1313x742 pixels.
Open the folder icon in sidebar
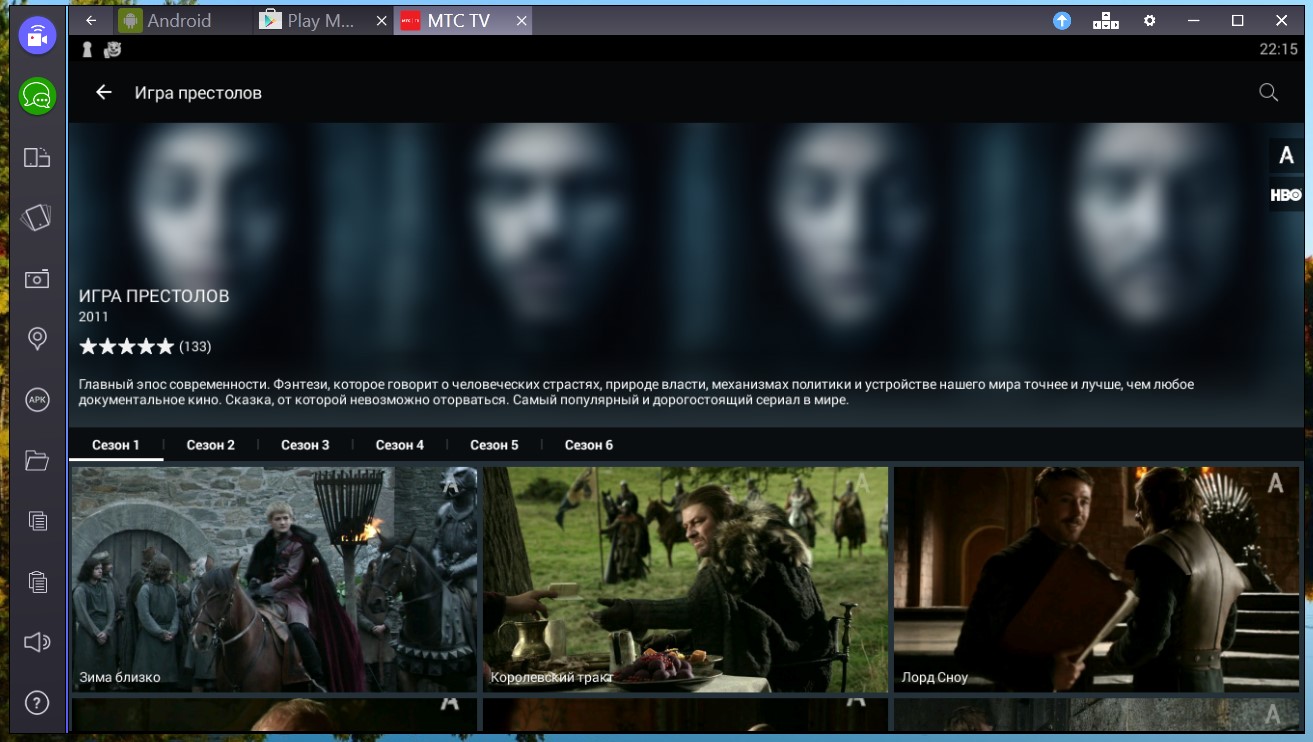(x=37, y=460)
